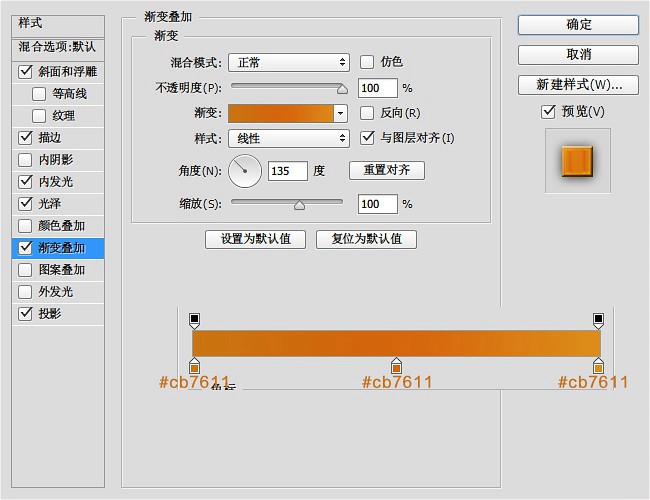
Task: Select 混合选项:默认 entry
Action: tap(58, 48)
